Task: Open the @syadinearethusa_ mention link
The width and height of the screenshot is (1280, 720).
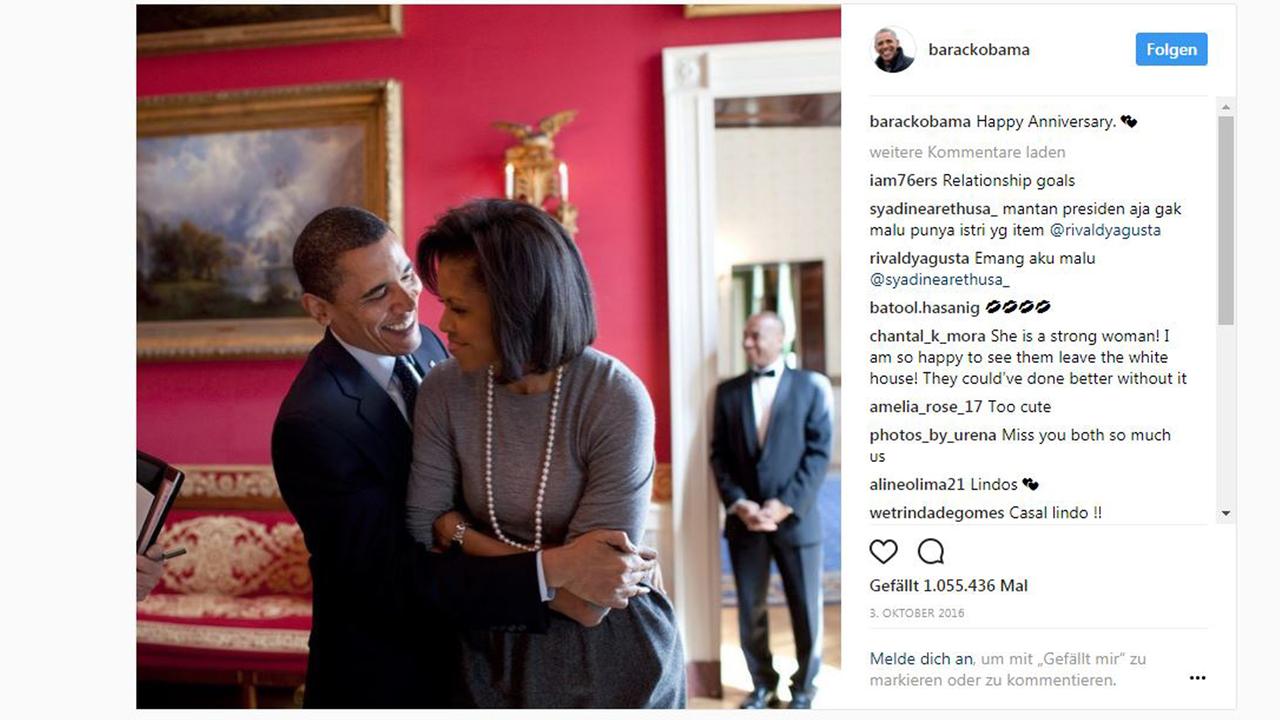Action: tap(939, 280)
